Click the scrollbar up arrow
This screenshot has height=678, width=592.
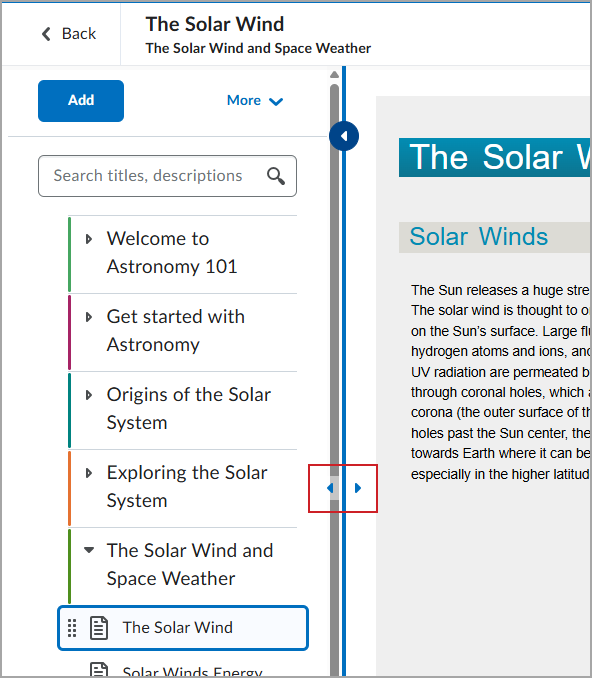click(x=334, y=75)
